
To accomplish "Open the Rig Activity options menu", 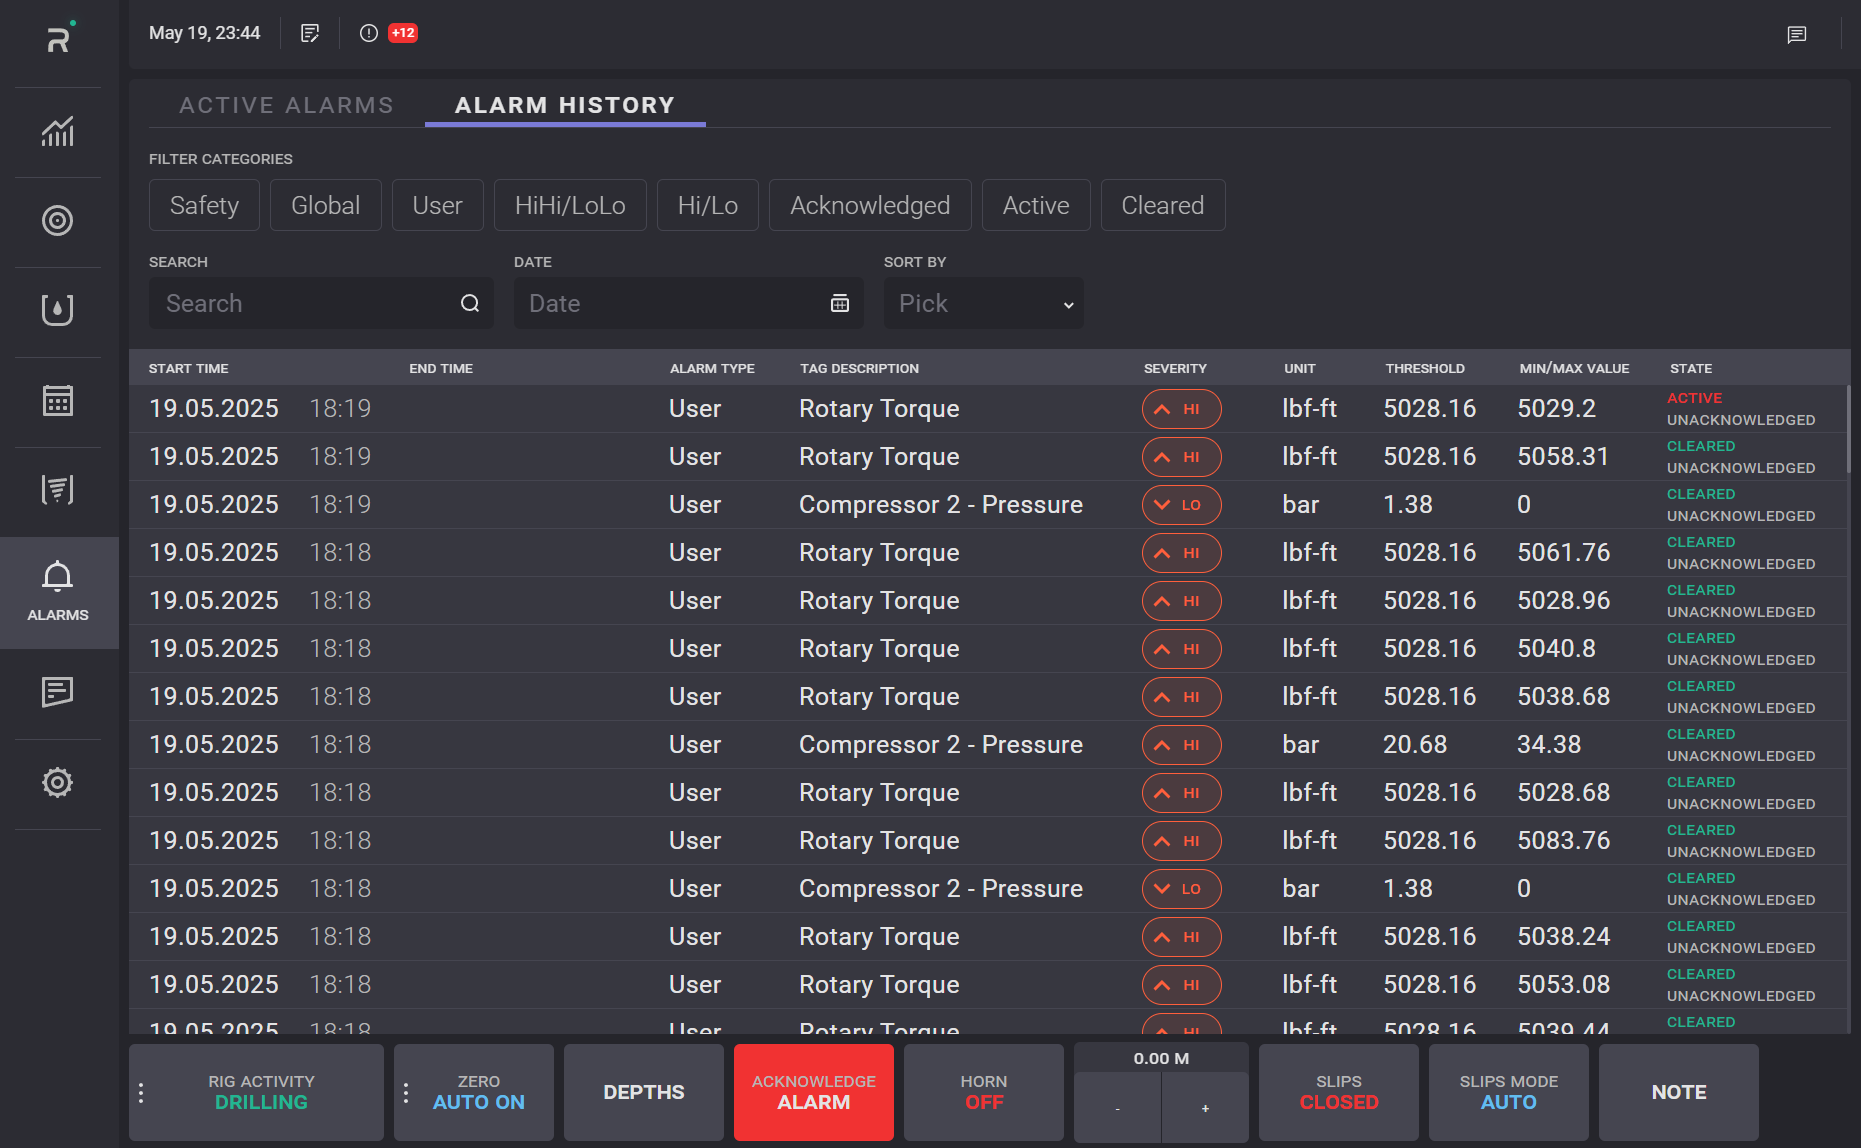I will click(x=141, y=1093).
